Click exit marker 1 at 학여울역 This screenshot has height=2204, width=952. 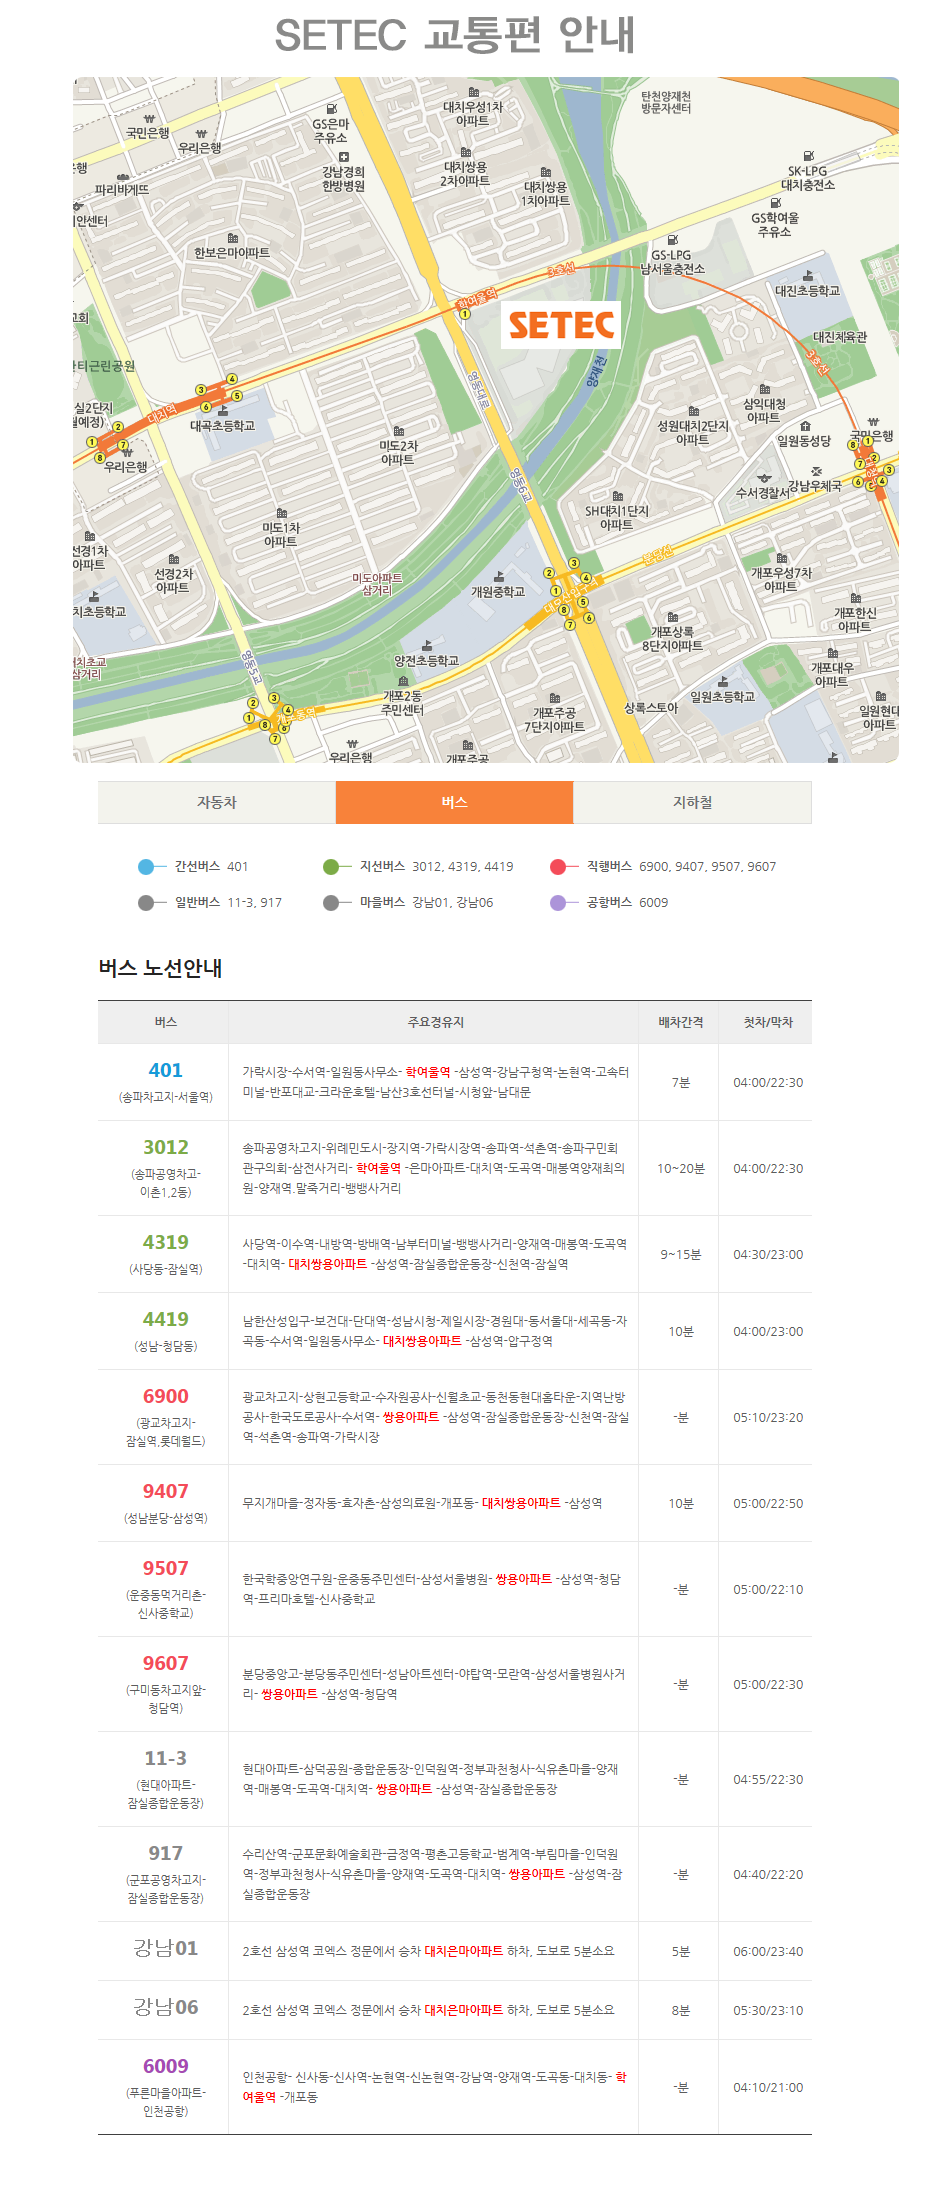pyautogui.click(x=465, y=314)
